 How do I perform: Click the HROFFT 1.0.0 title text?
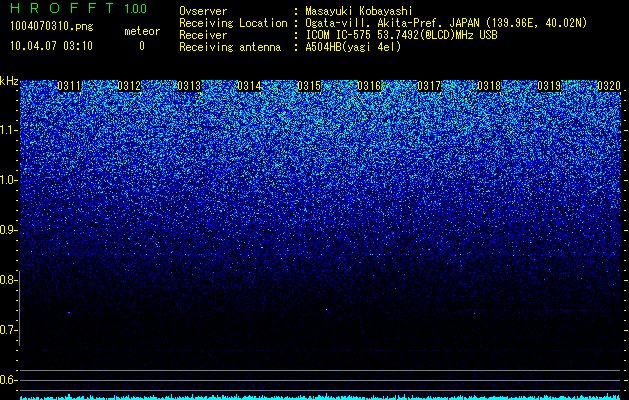click(x=78, y=8)
